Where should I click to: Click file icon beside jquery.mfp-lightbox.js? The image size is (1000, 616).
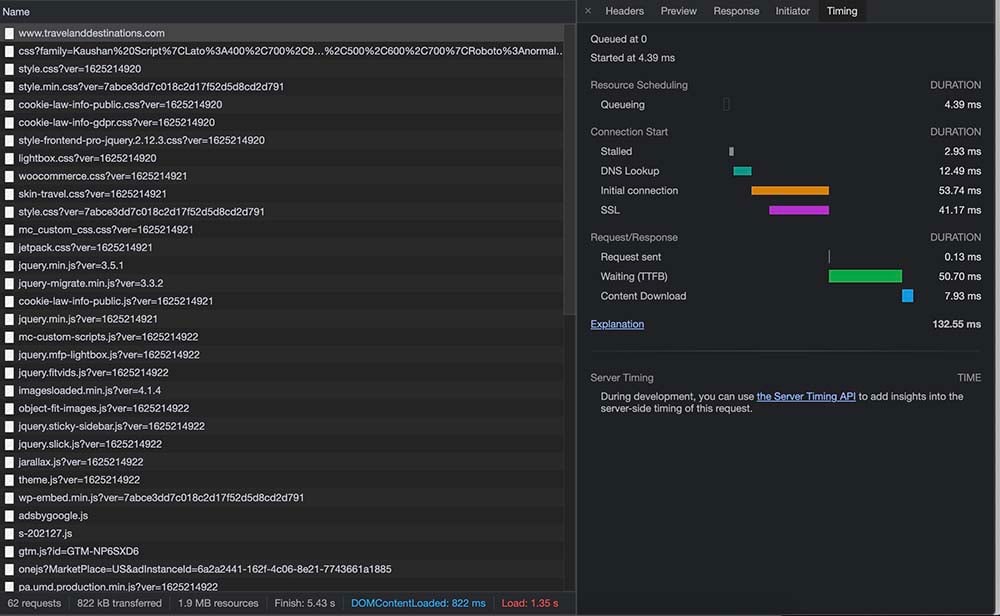9,355
